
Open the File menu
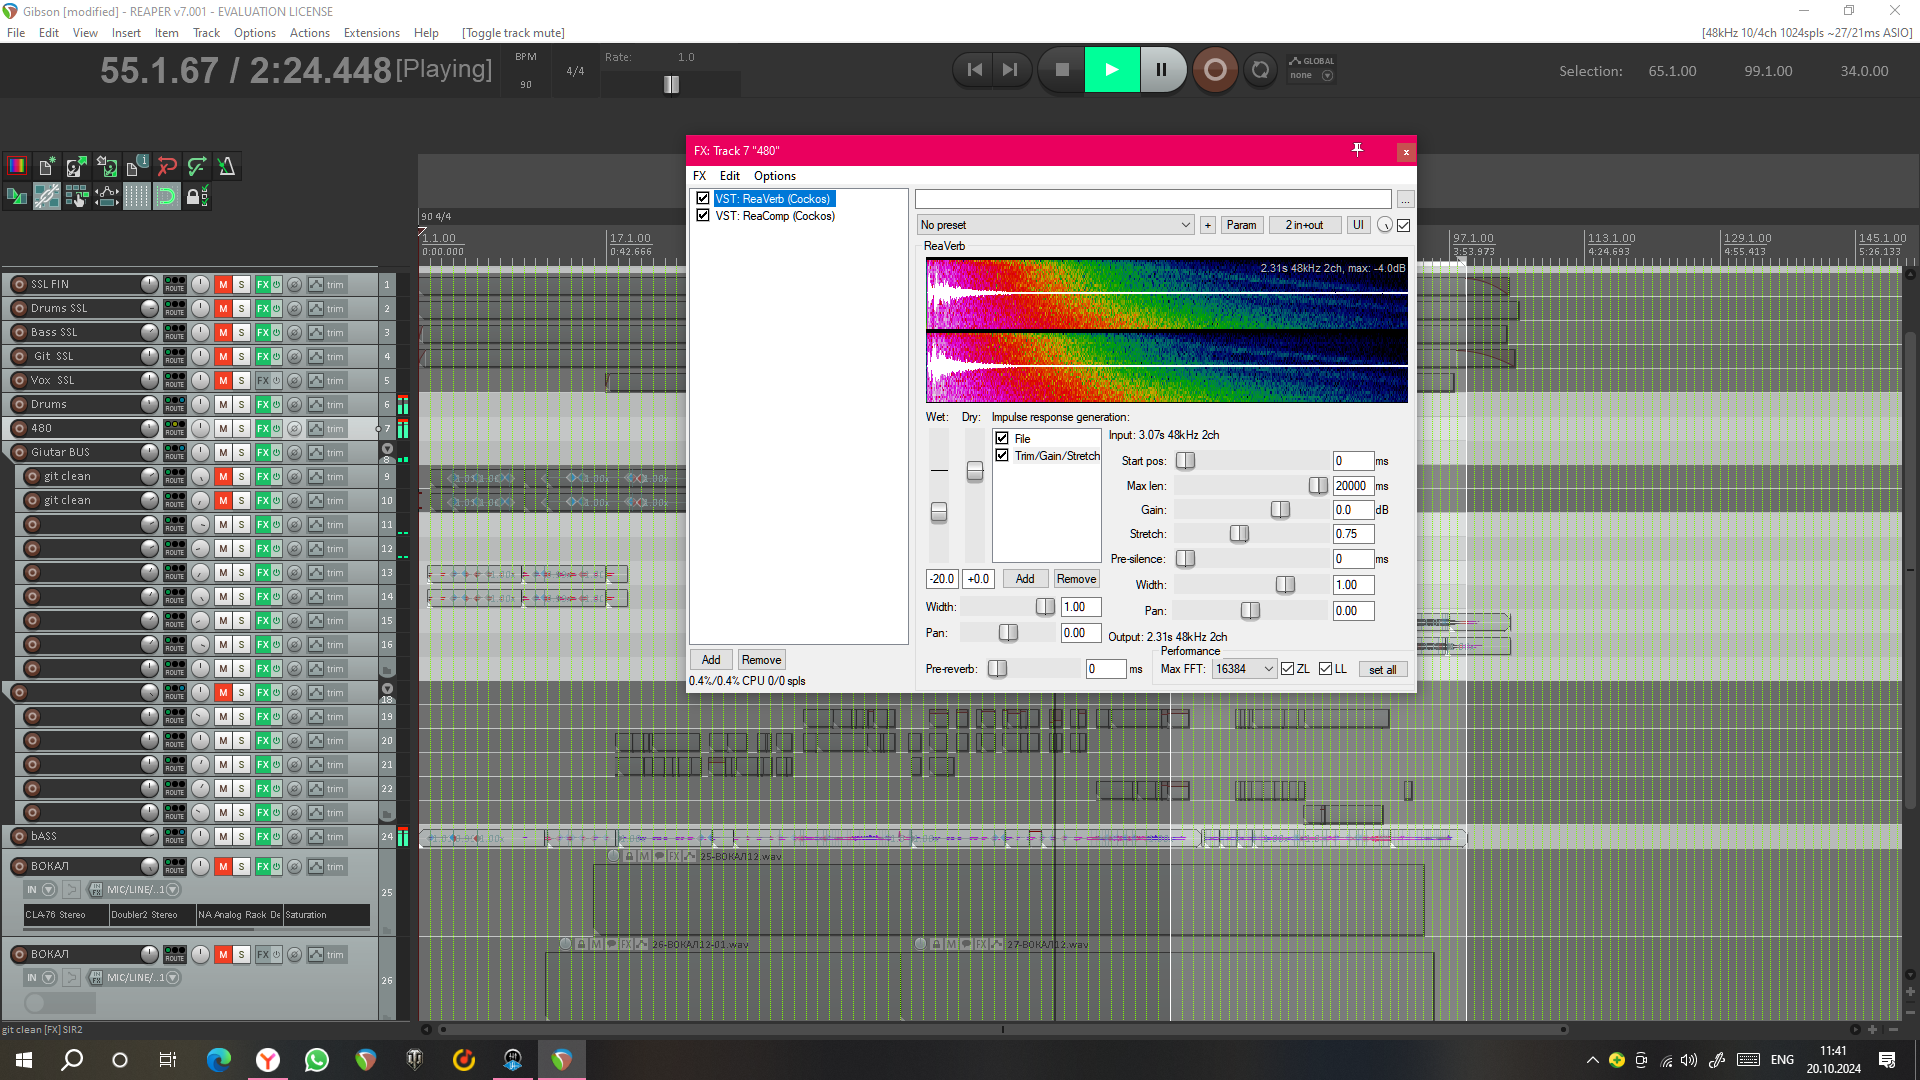[16, 33]
